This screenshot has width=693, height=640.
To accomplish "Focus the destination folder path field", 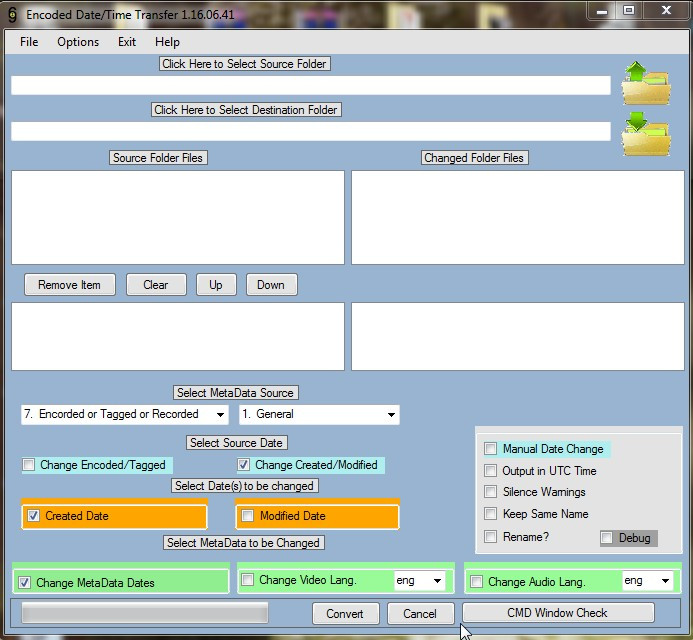I will 311,132.
